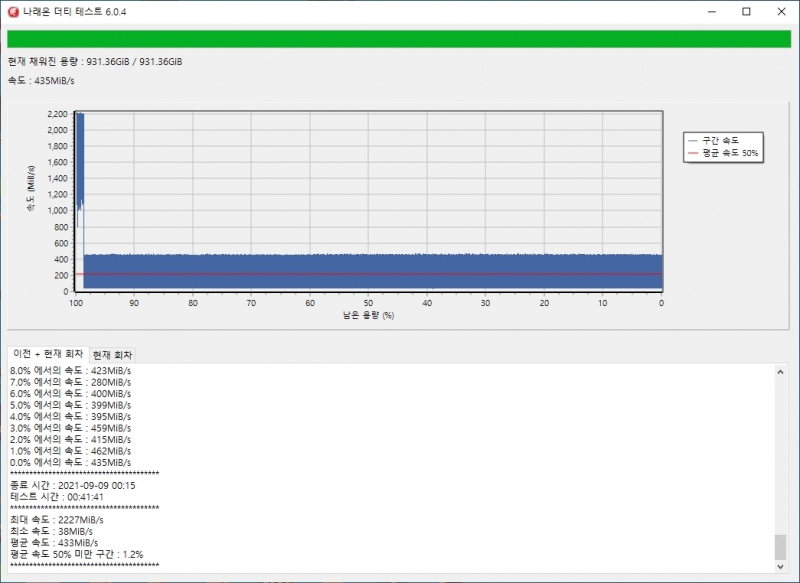Maximize the Dirty Test window

pos(746,11)
